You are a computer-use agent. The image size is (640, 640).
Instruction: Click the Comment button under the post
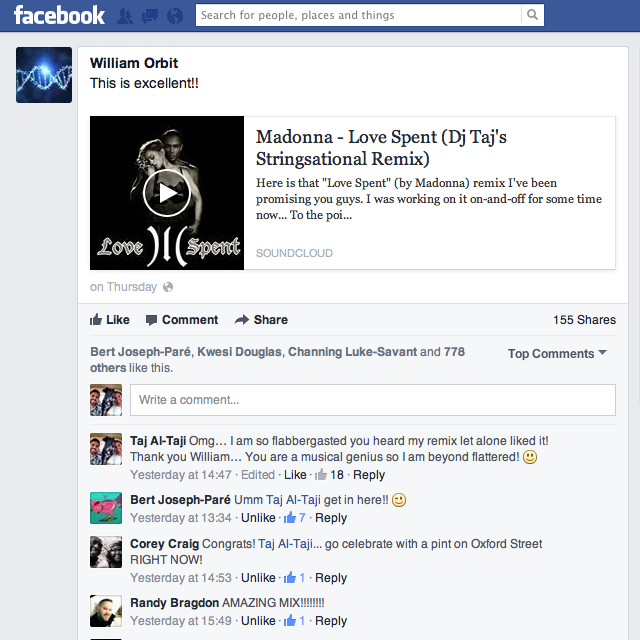[x=182, y=320]
